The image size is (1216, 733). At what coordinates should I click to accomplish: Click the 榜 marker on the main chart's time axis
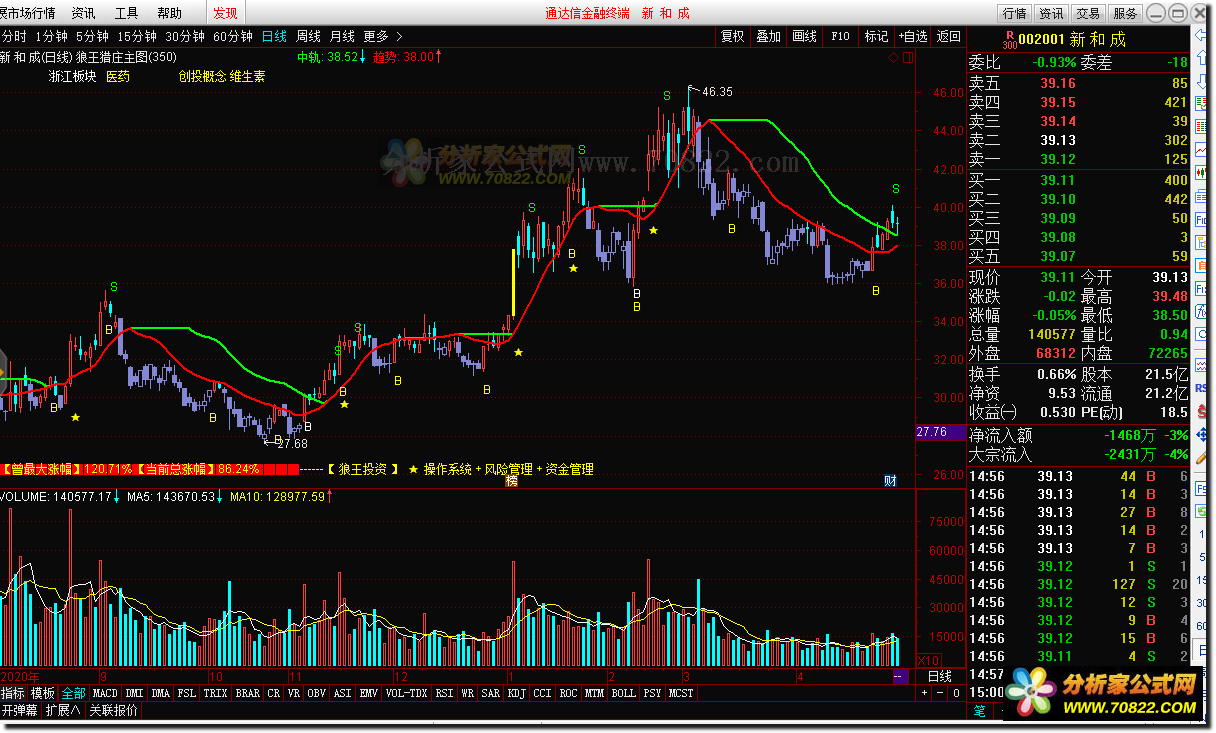512,481
